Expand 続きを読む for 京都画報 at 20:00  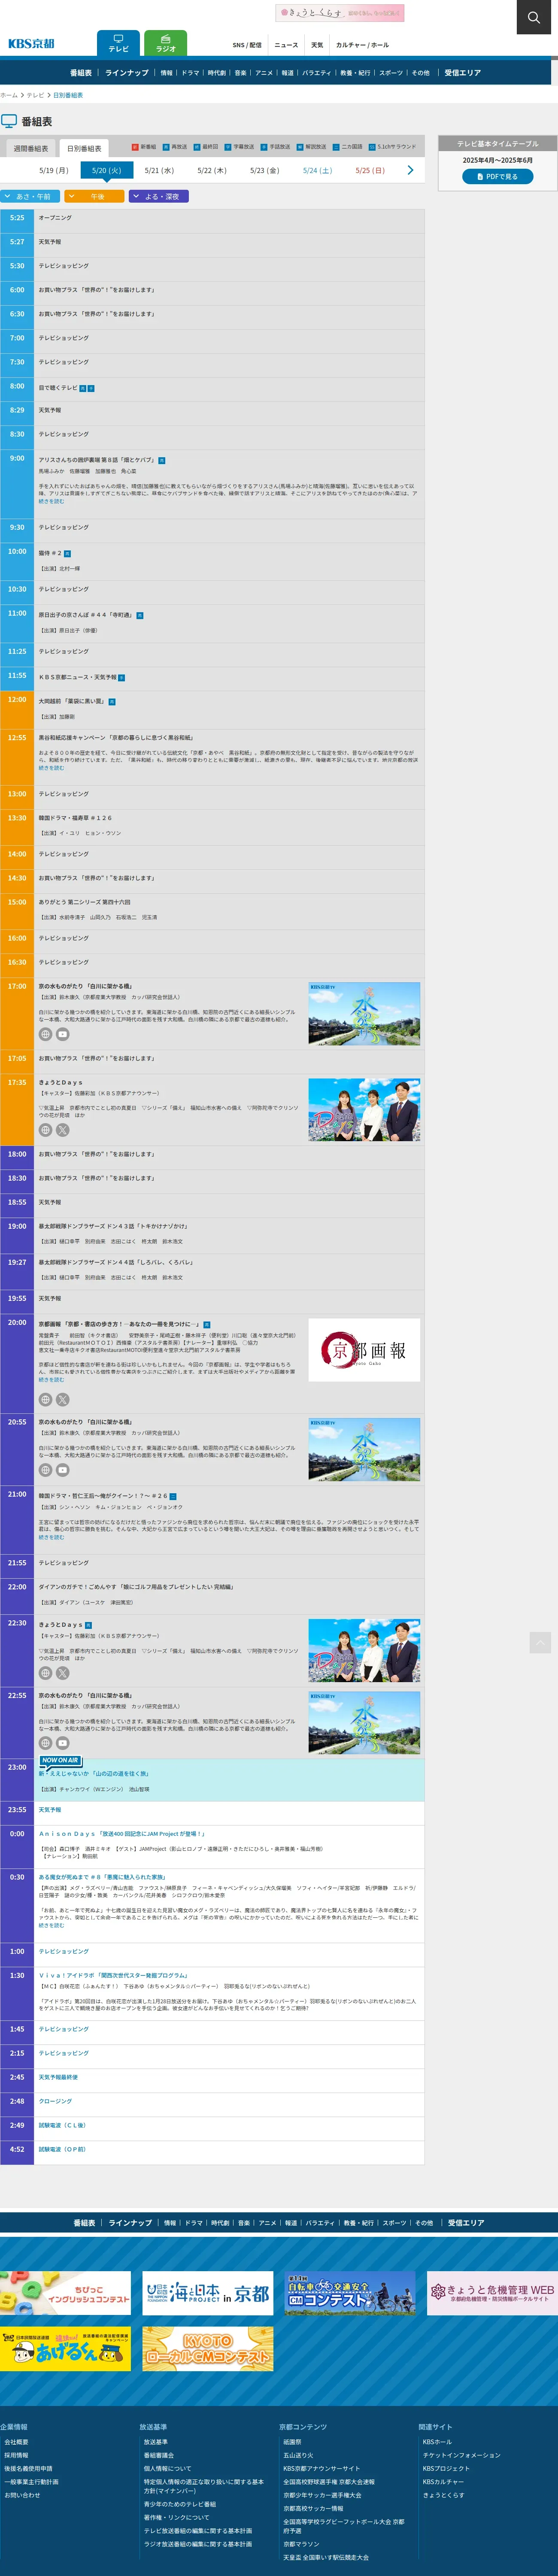(51, 1379)
